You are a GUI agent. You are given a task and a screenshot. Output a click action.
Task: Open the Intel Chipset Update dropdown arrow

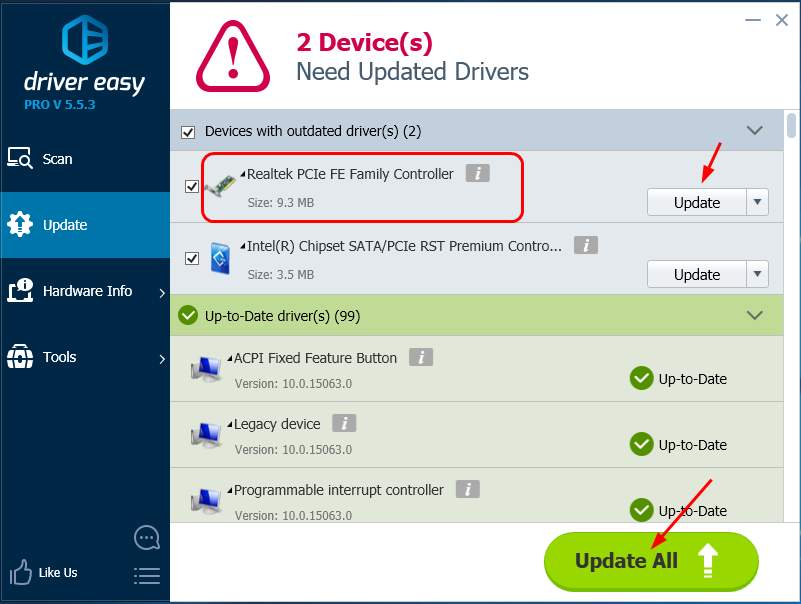[758, 274]
